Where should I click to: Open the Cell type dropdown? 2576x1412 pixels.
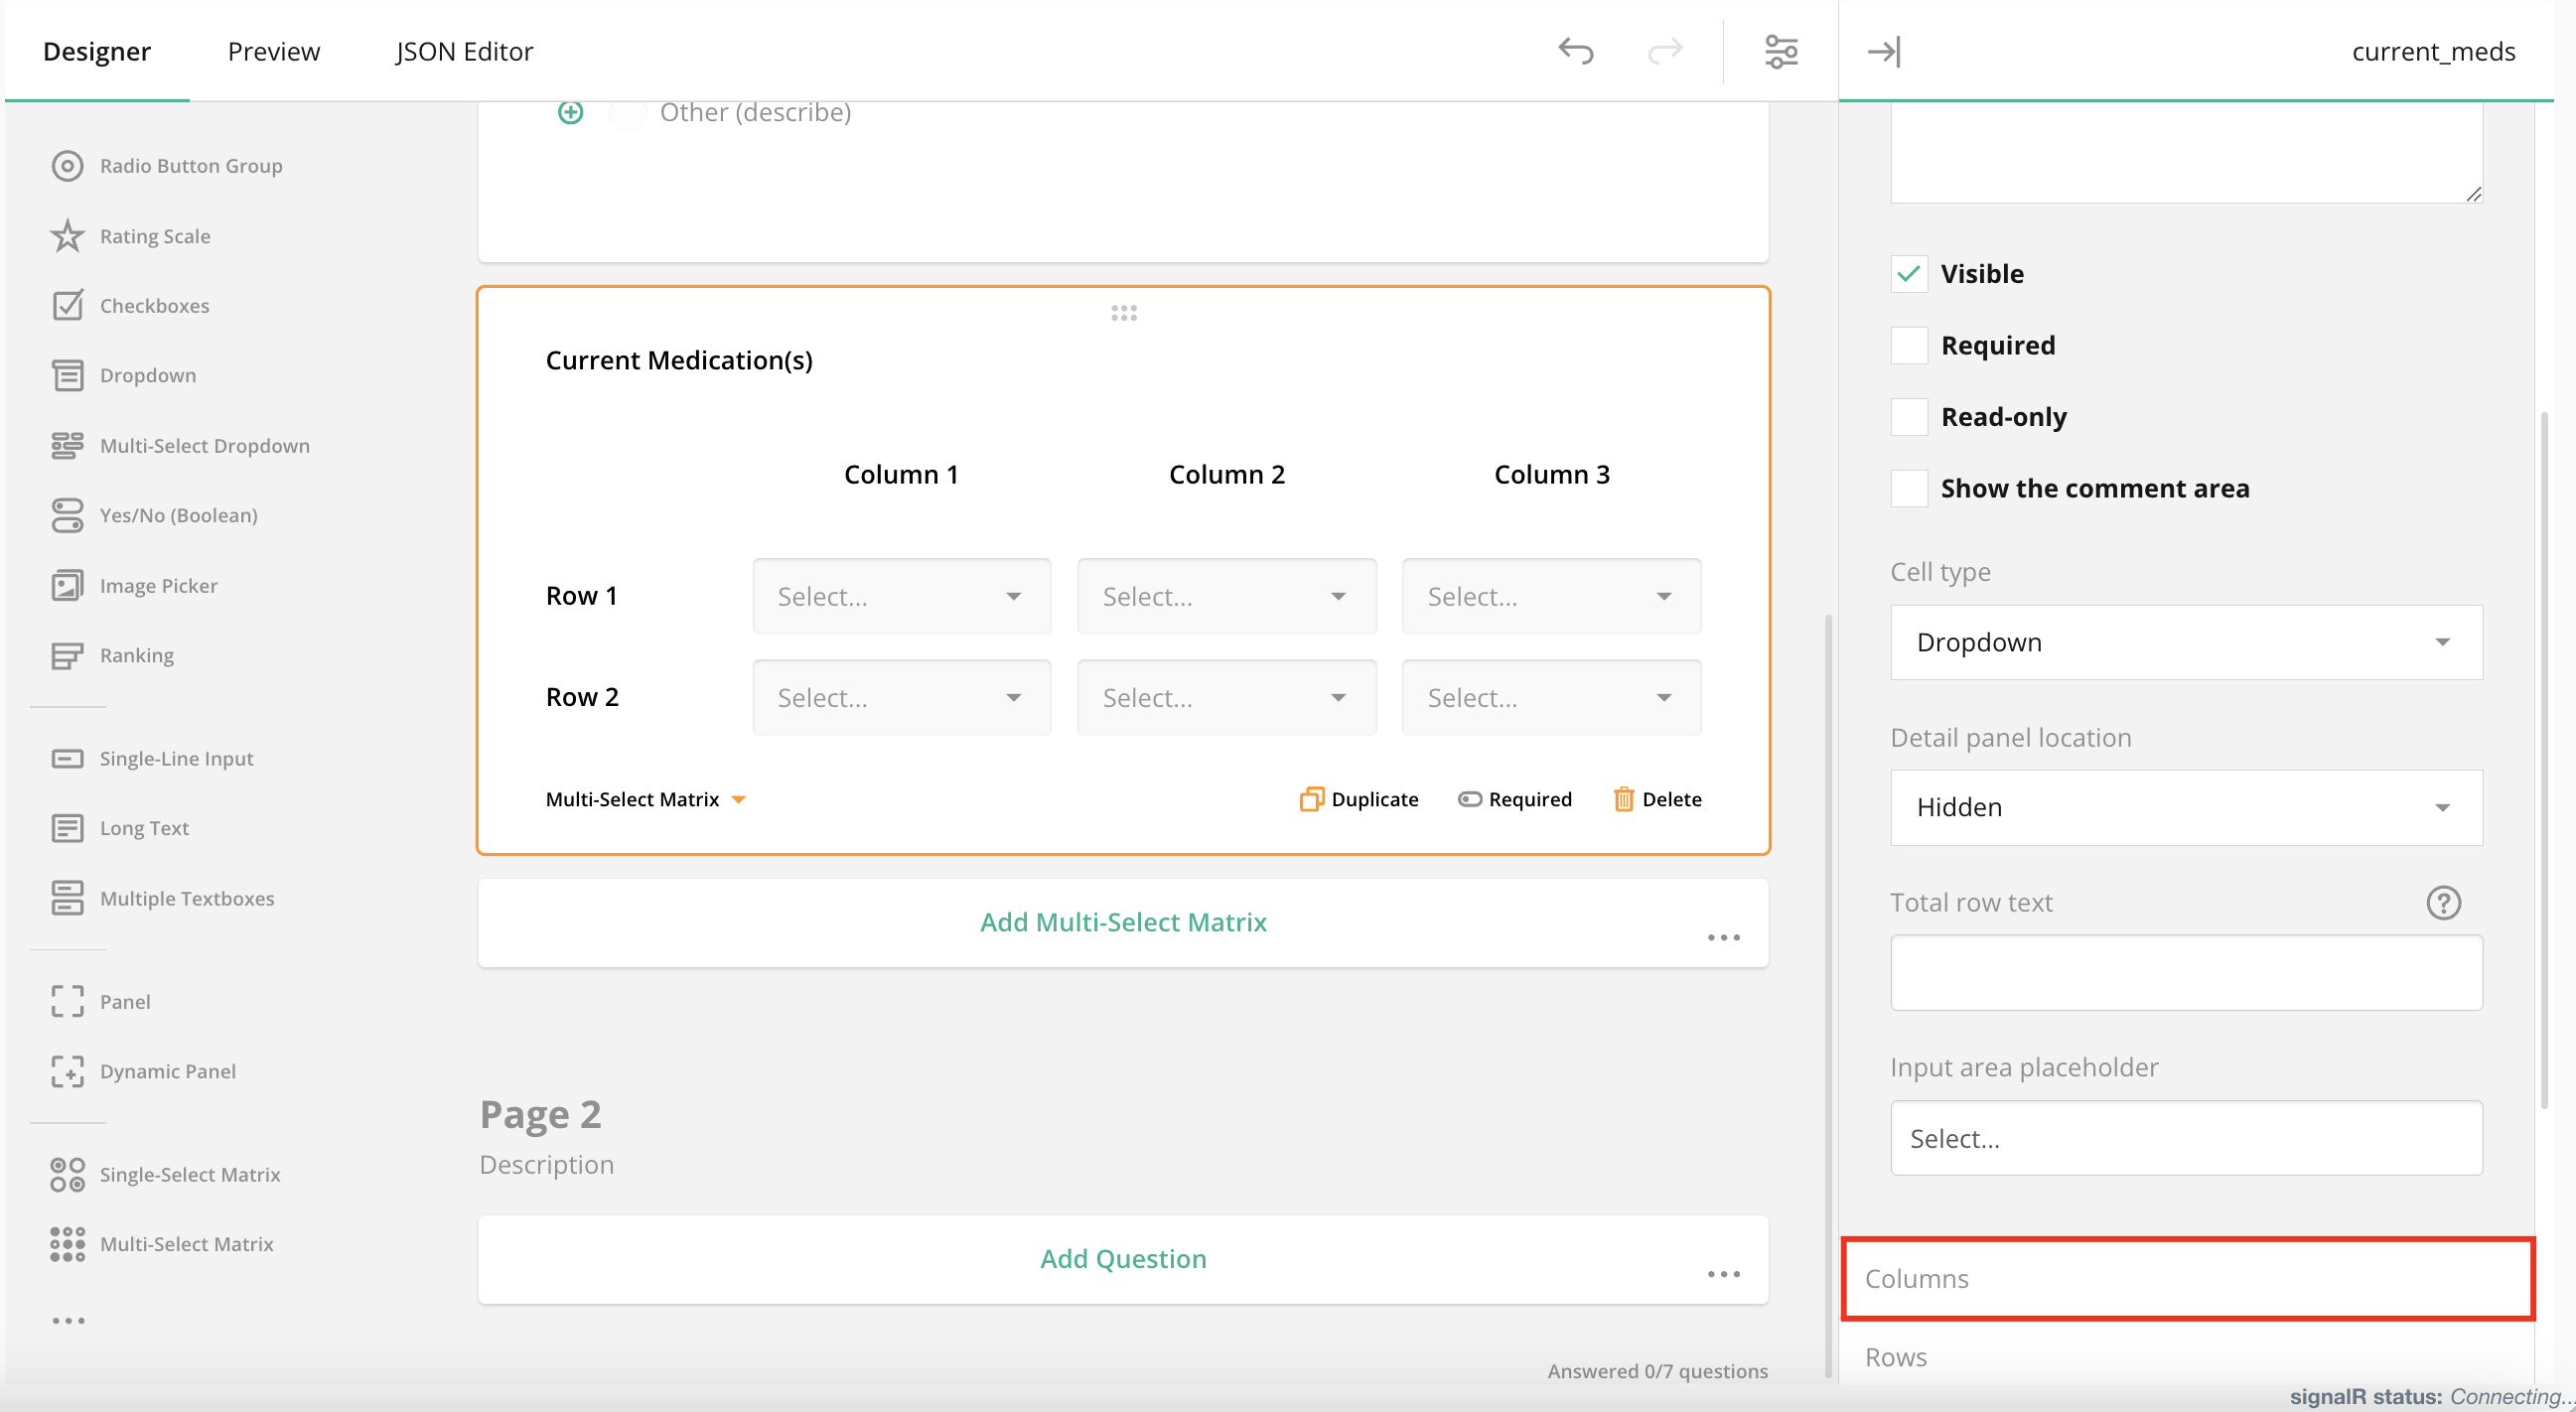pyautogui.click(x=2185, y=642)
